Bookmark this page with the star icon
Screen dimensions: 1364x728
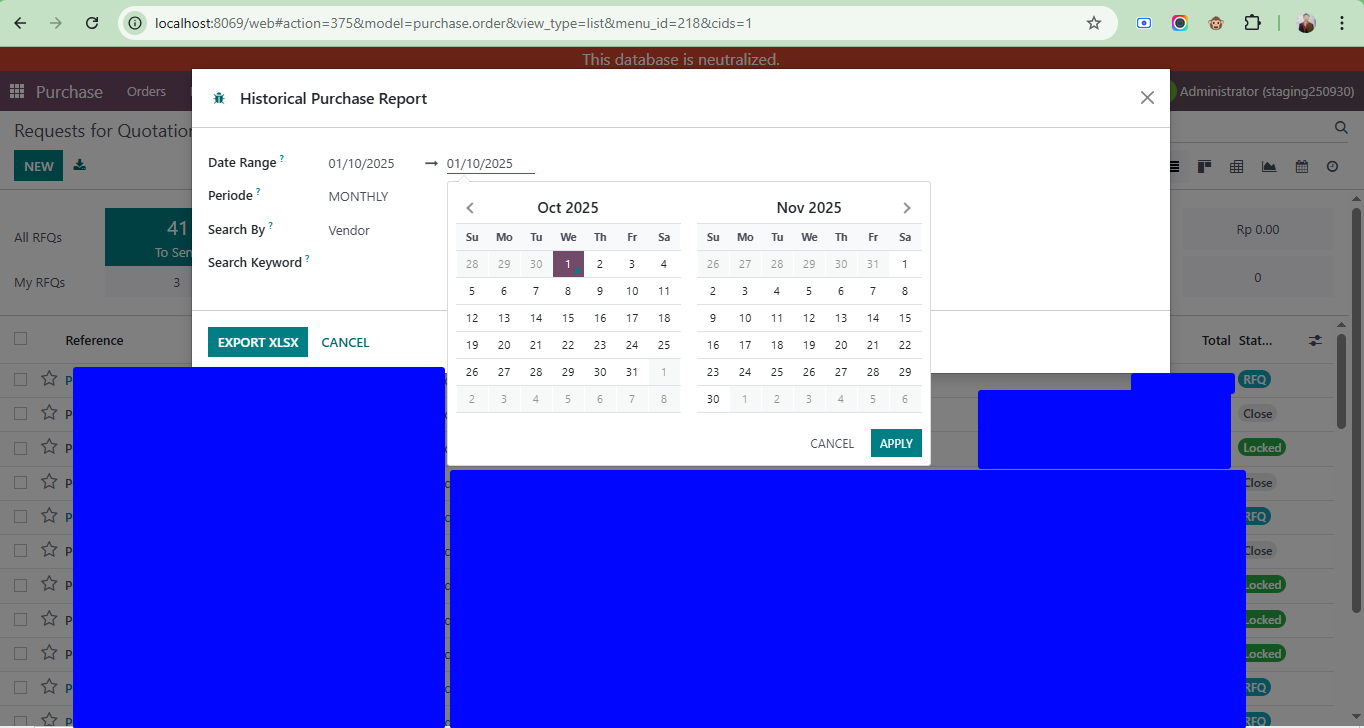(1094, 23)
